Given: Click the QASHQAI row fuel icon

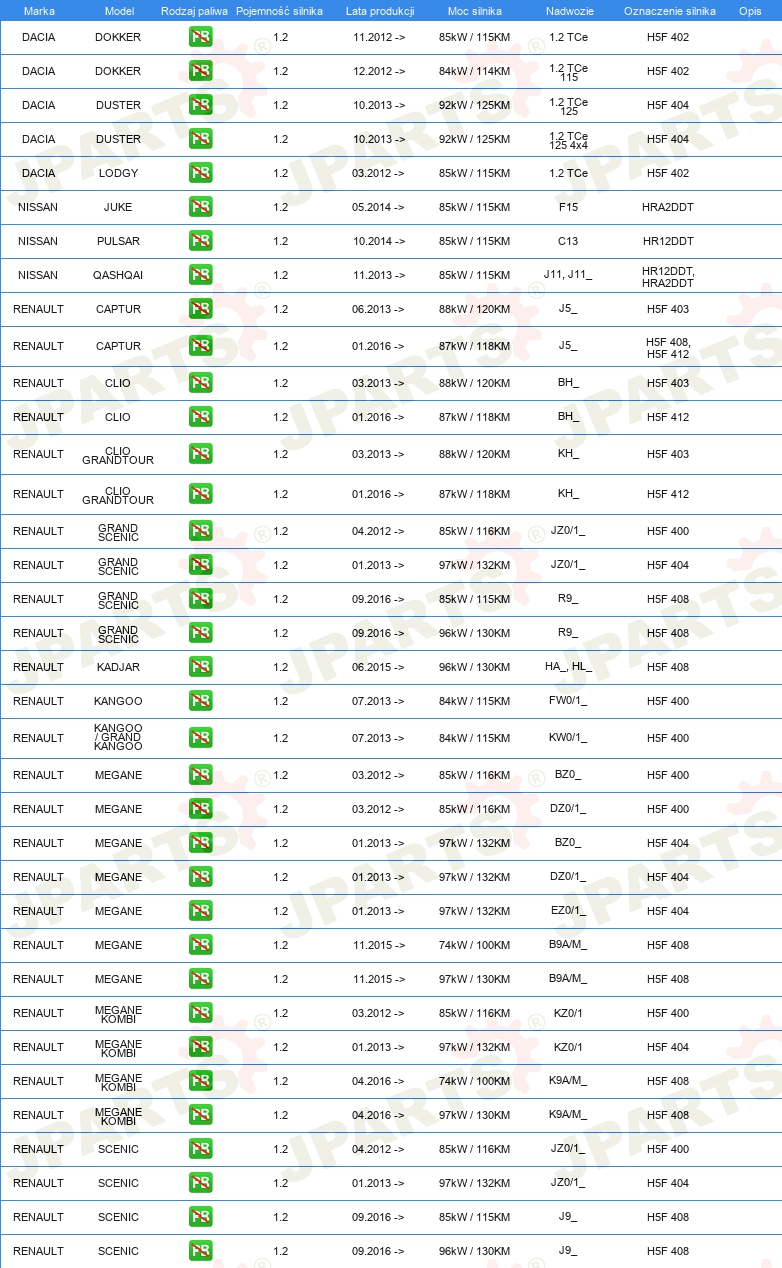Looking at the screenshot, I should point(200,275).
